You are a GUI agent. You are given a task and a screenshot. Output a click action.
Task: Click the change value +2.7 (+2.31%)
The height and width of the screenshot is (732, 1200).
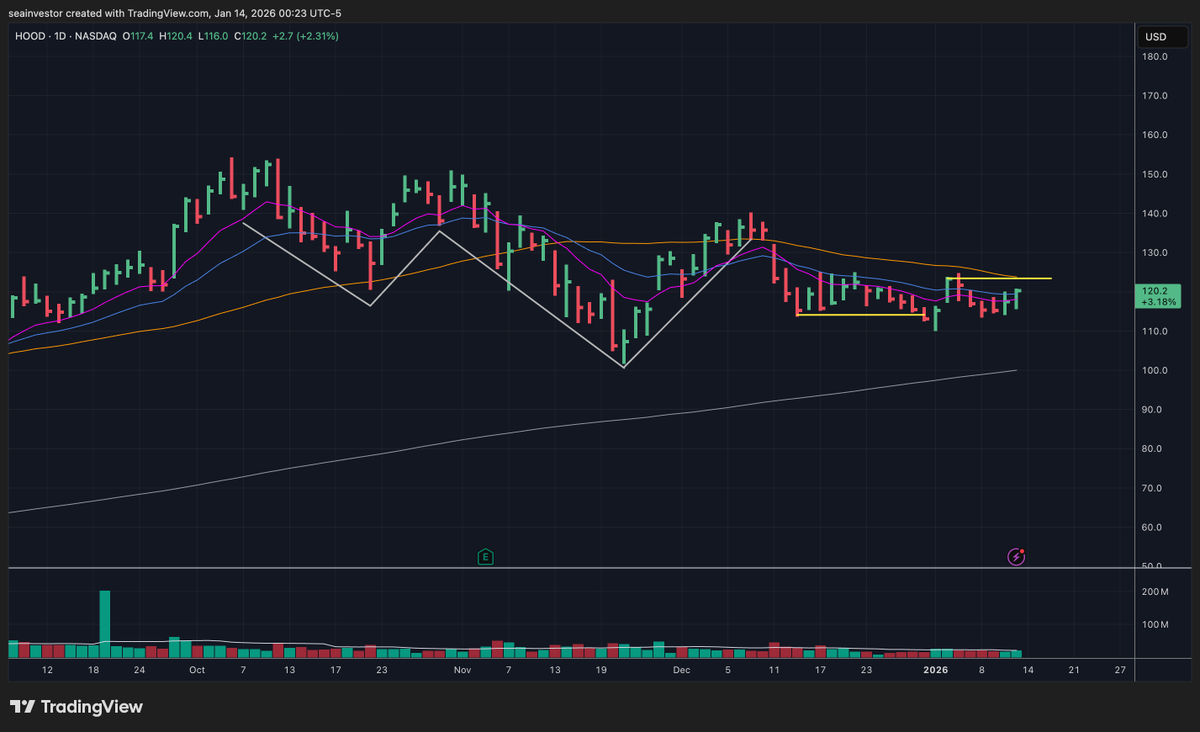[307, 36]
